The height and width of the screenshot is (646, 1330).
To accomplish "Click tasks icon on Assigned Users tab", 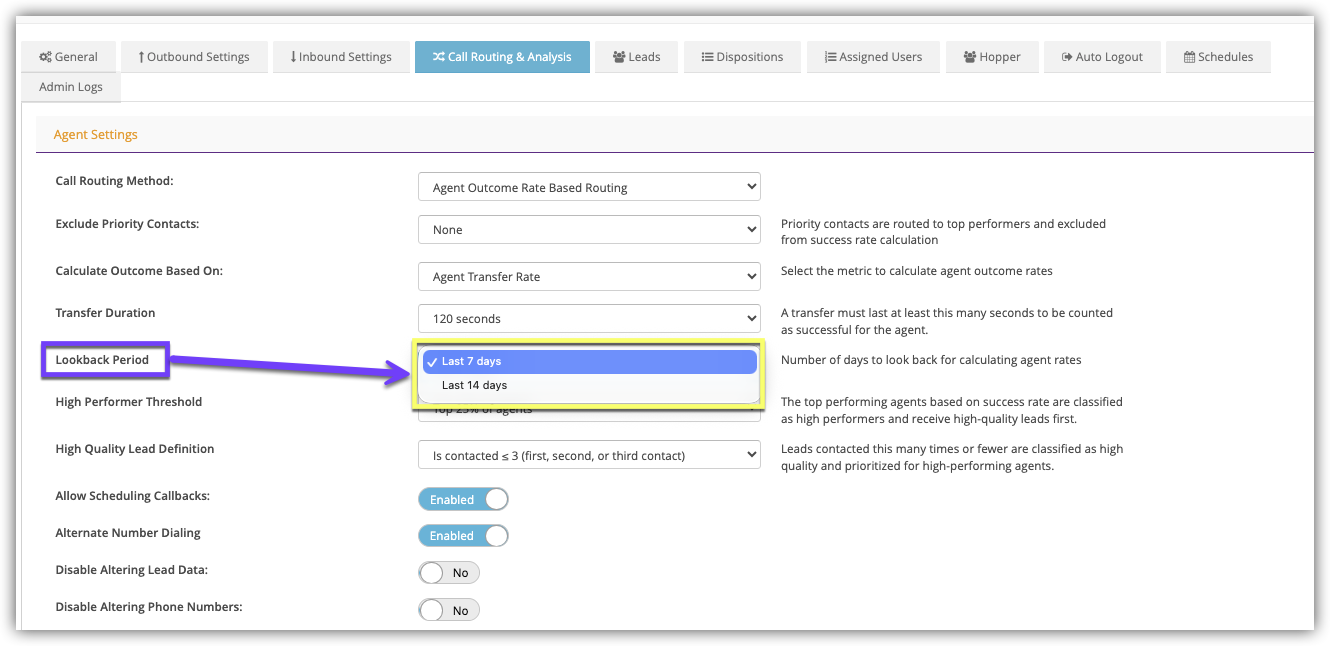I will pos(830,57).
